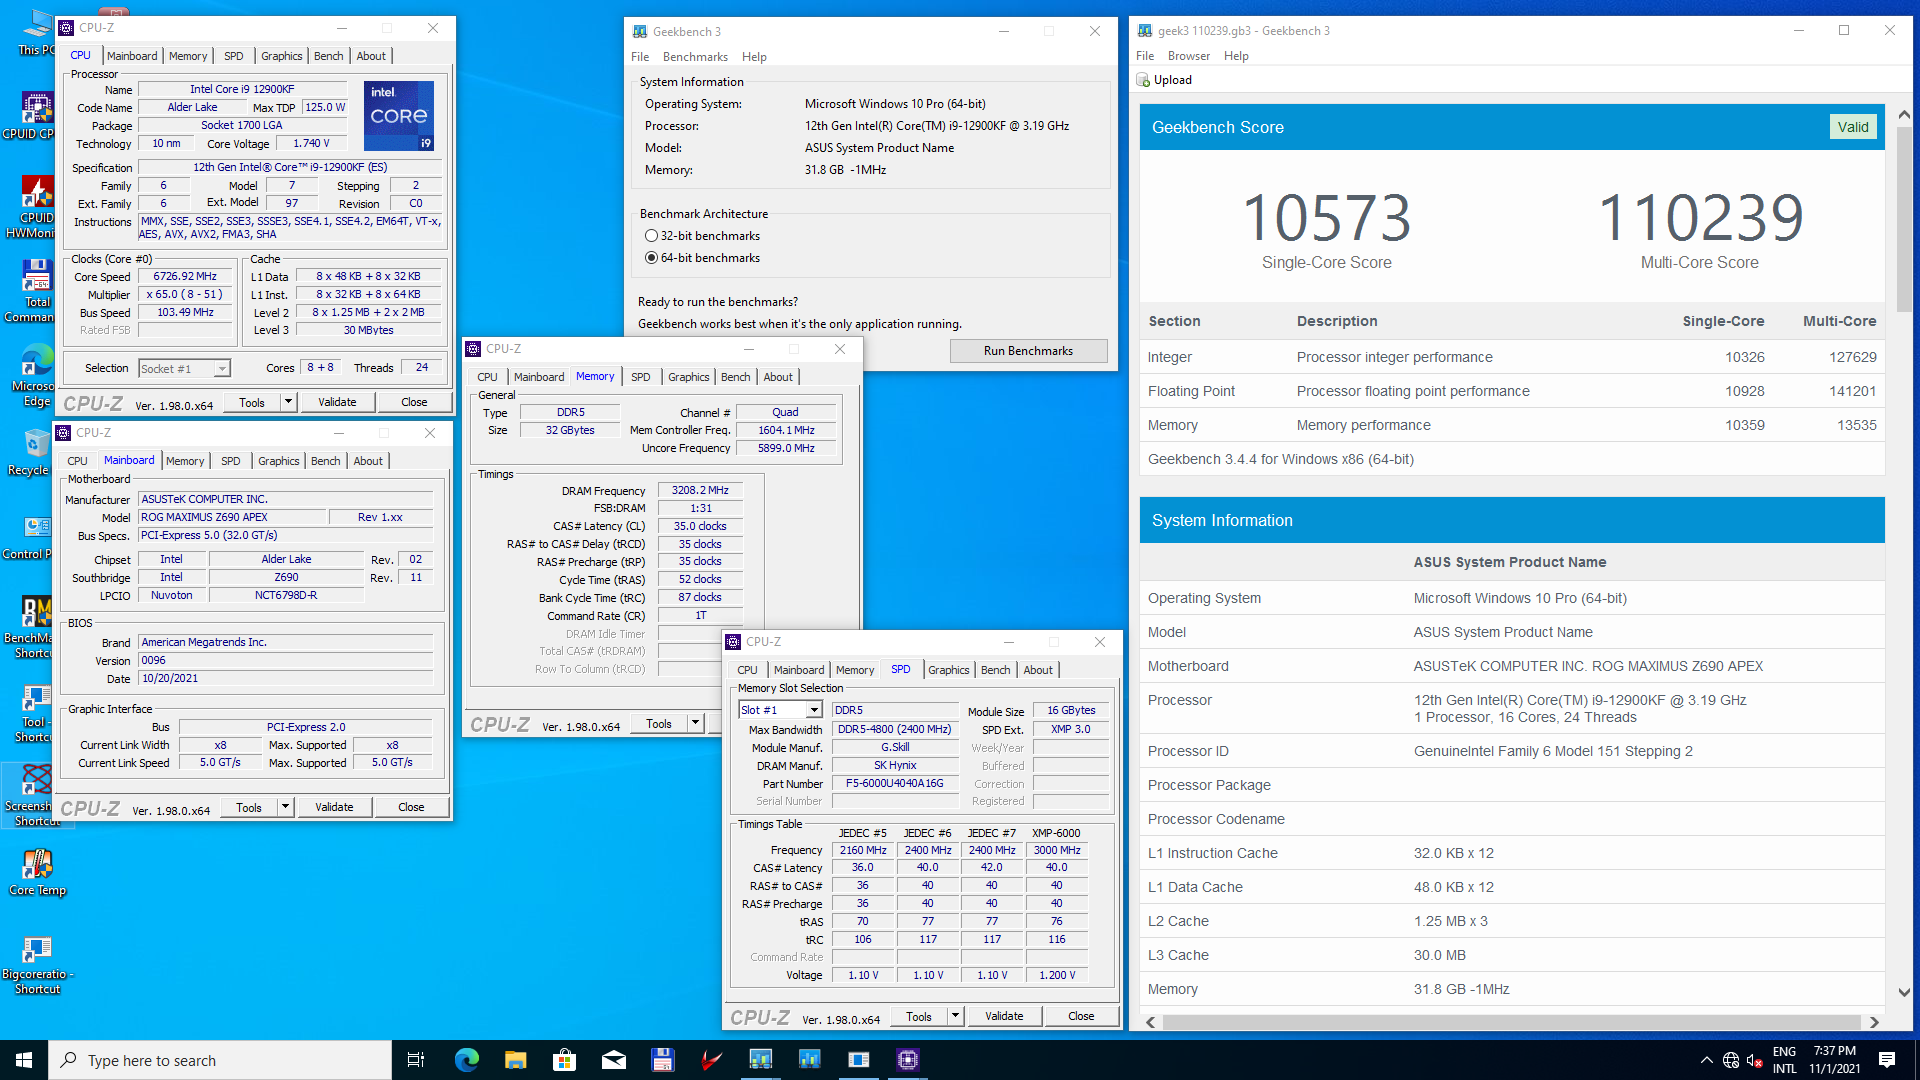The width and height of the screenshot is (1920, 1080).
Task: Open the Core Temp desktop icon
Action: point(37,872)
